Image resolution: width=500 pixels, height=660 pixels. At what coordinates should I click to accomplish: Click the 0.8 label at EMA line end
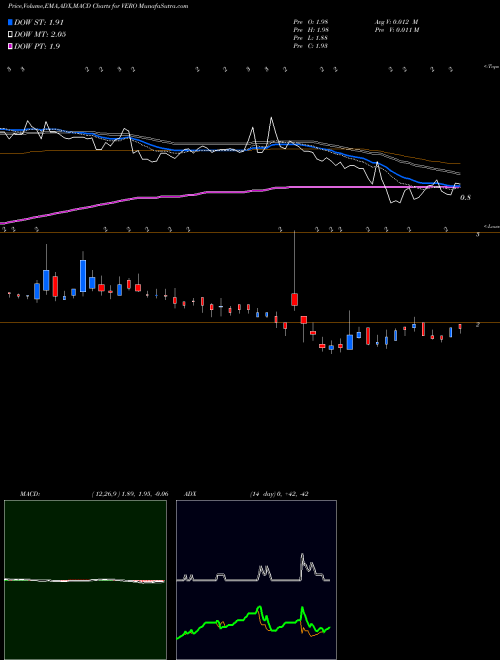[465, 197]
